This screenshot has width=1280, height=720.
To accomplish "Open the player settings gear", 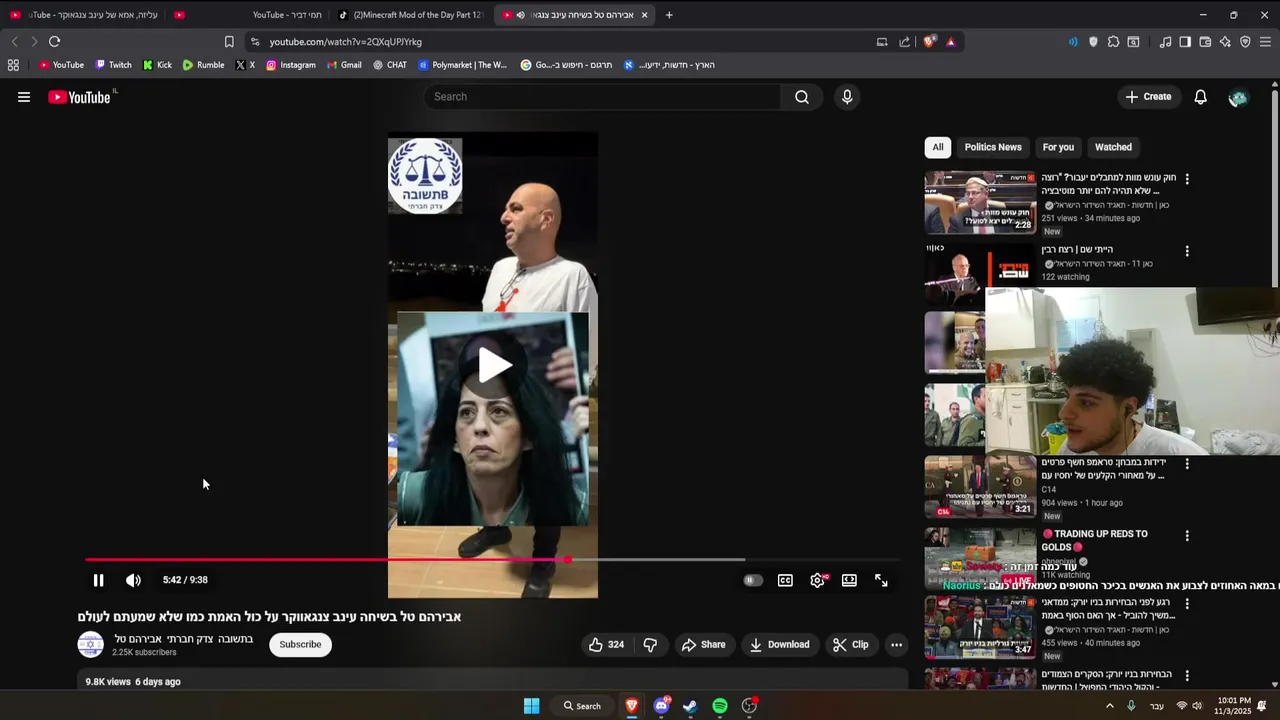I will pos(818,580).
